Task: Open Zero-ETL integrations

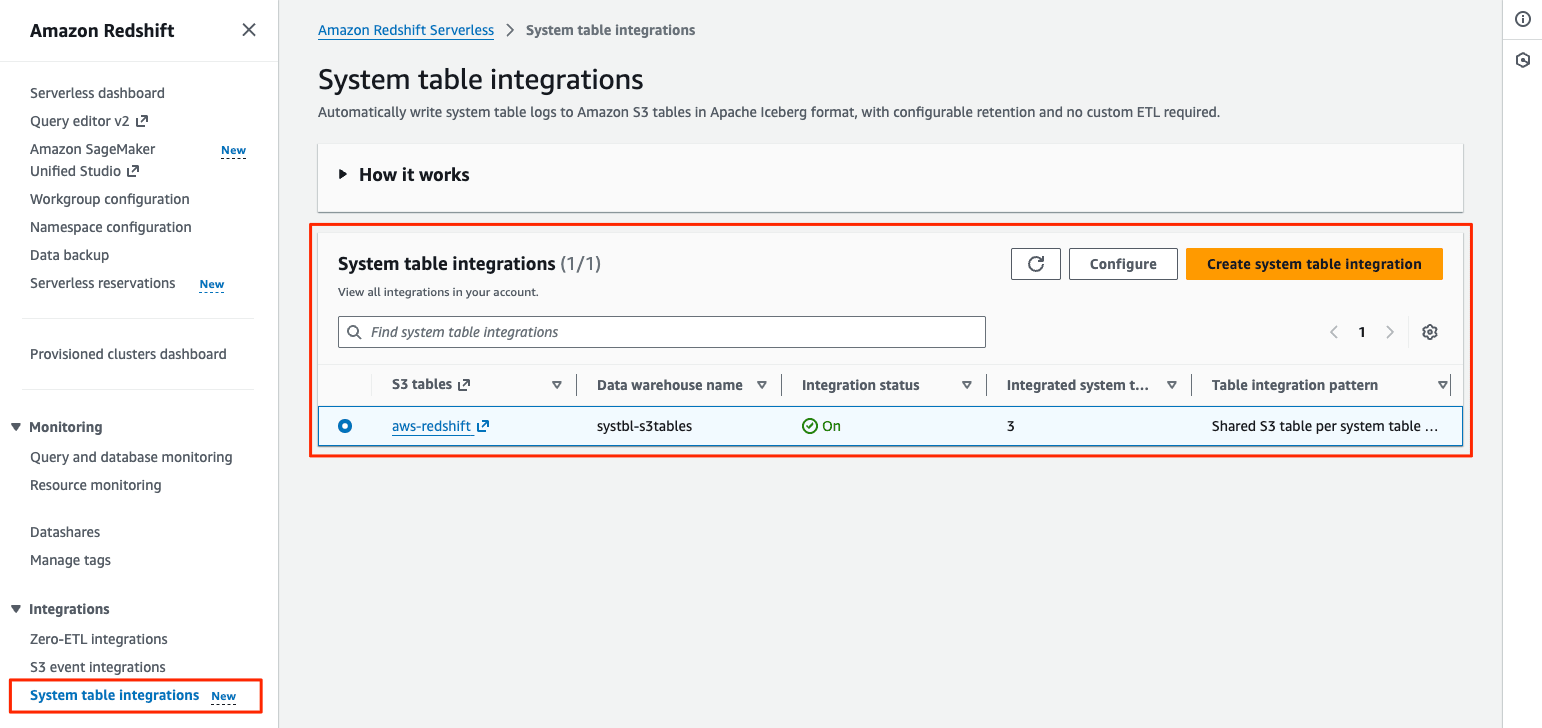Action: (x=99, y=639)
